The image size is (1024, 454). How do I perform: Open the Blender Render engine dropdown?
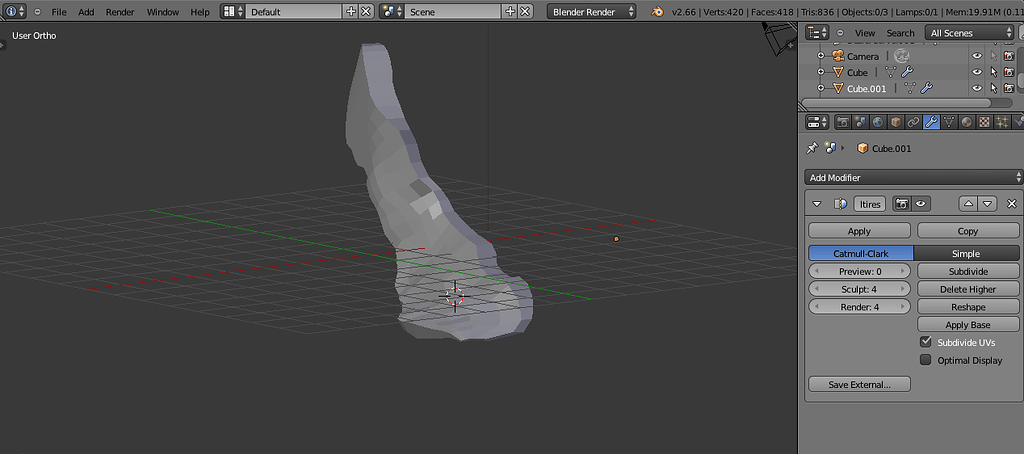click(x=592, y=12)
